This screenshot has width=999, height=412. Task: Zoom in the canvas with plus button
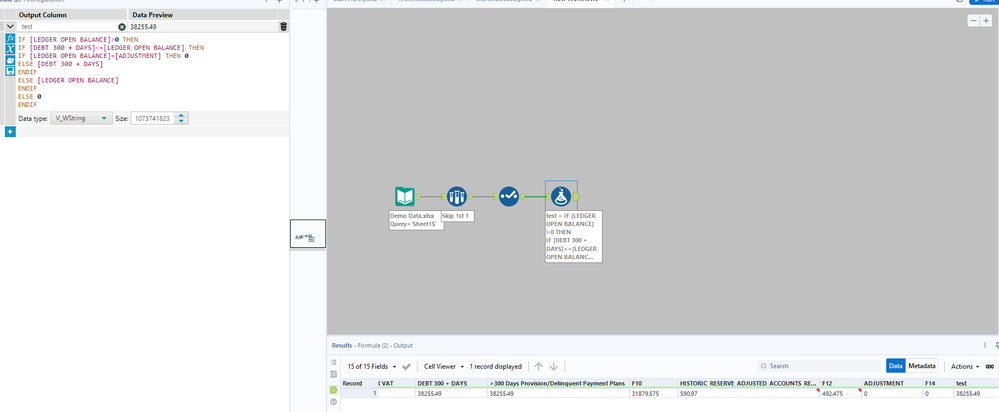coord(986,21)
